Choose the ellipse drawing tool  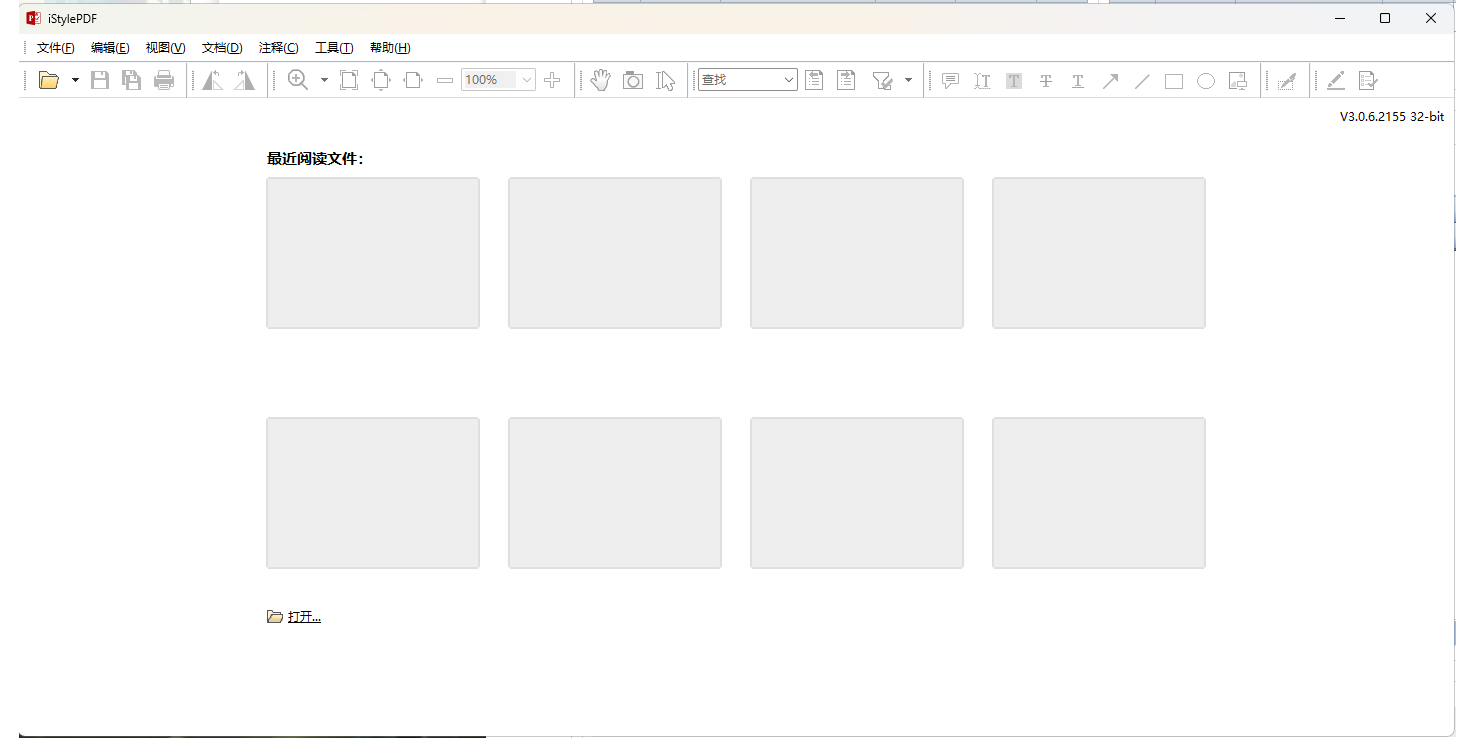(1206, 80)
